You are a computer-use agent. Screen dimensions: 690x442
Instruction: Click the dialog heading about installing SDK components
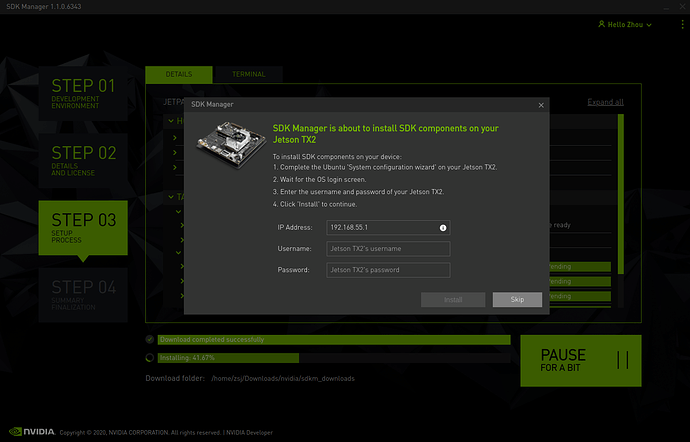pos(385,134)
